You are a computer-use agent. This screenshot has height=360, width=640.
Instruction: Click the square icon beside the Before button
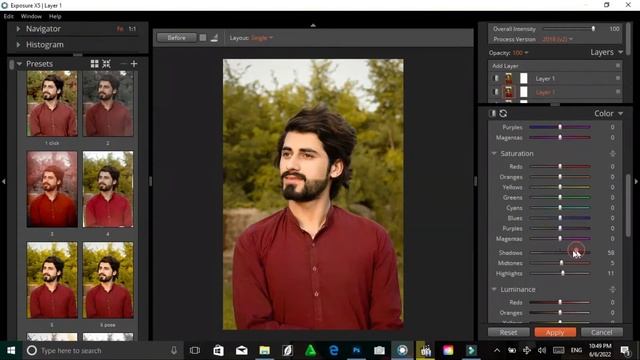203,38
